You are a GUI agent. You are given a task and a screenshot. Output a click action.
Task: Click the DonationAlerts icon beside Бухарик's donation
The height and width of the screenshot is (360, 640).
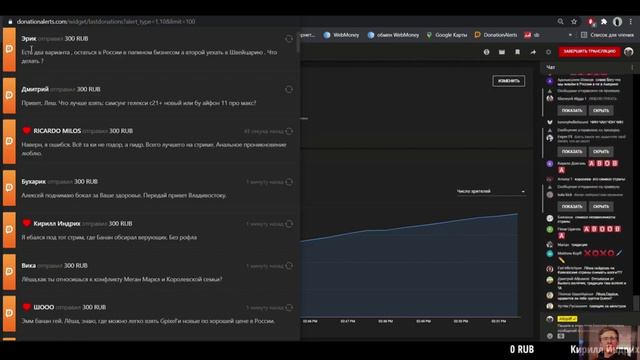(x=9, y=188)
